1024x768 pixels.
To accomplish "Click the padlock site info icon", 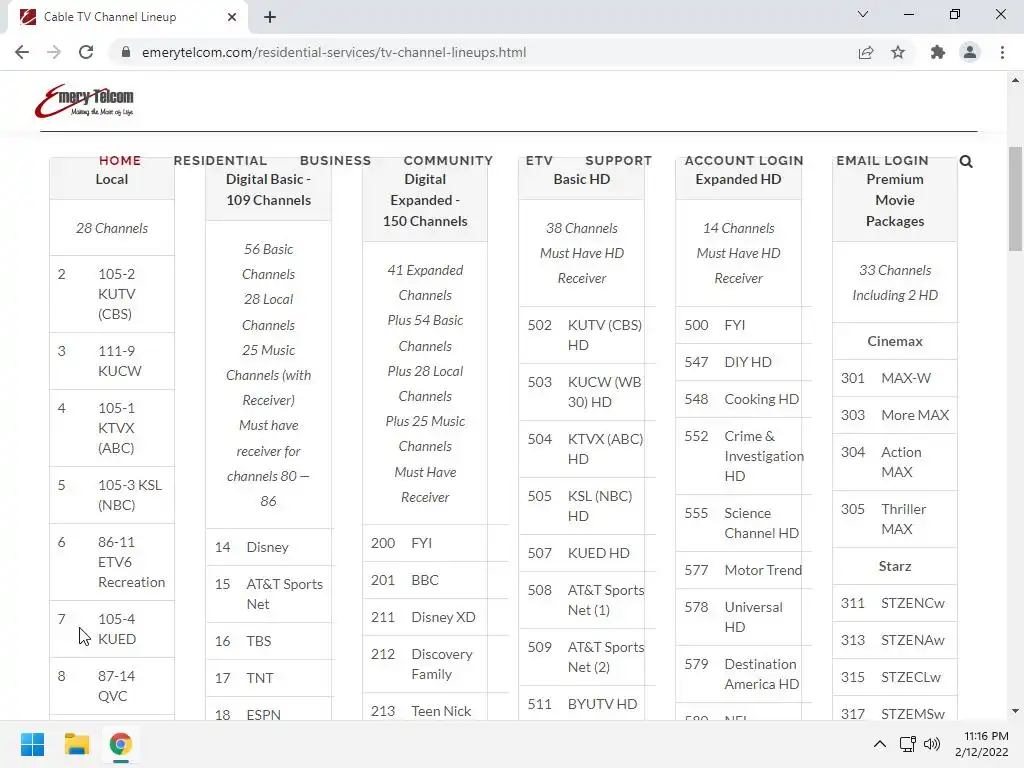I will pos(126,52).
